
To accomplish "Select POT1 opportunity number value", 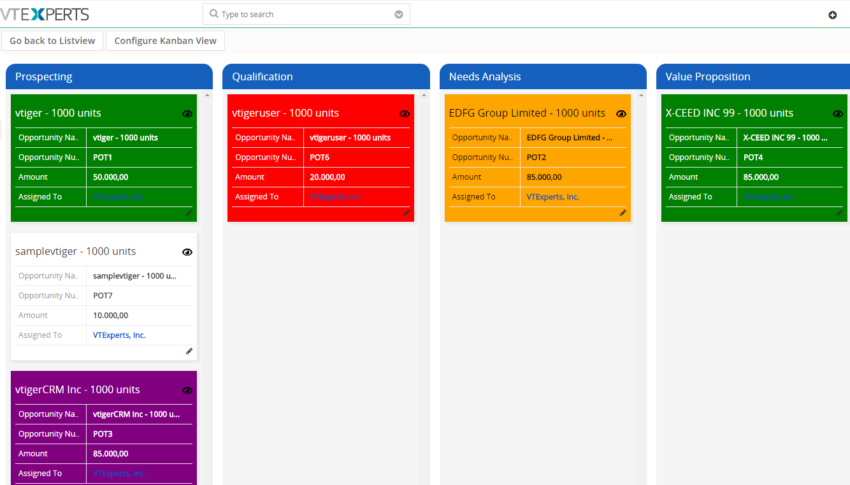I will coord(102,157).
